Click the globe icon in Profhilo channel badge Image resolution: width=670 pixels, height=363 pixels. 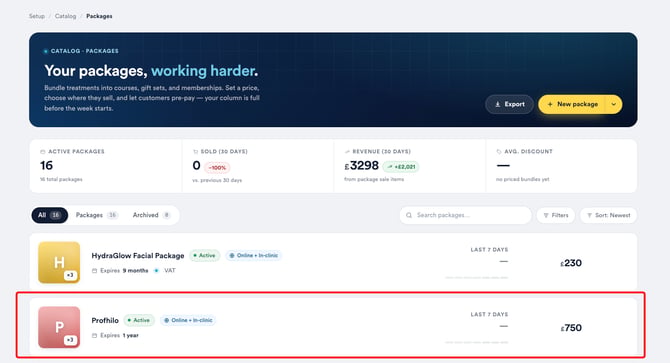tap(167, 320)
